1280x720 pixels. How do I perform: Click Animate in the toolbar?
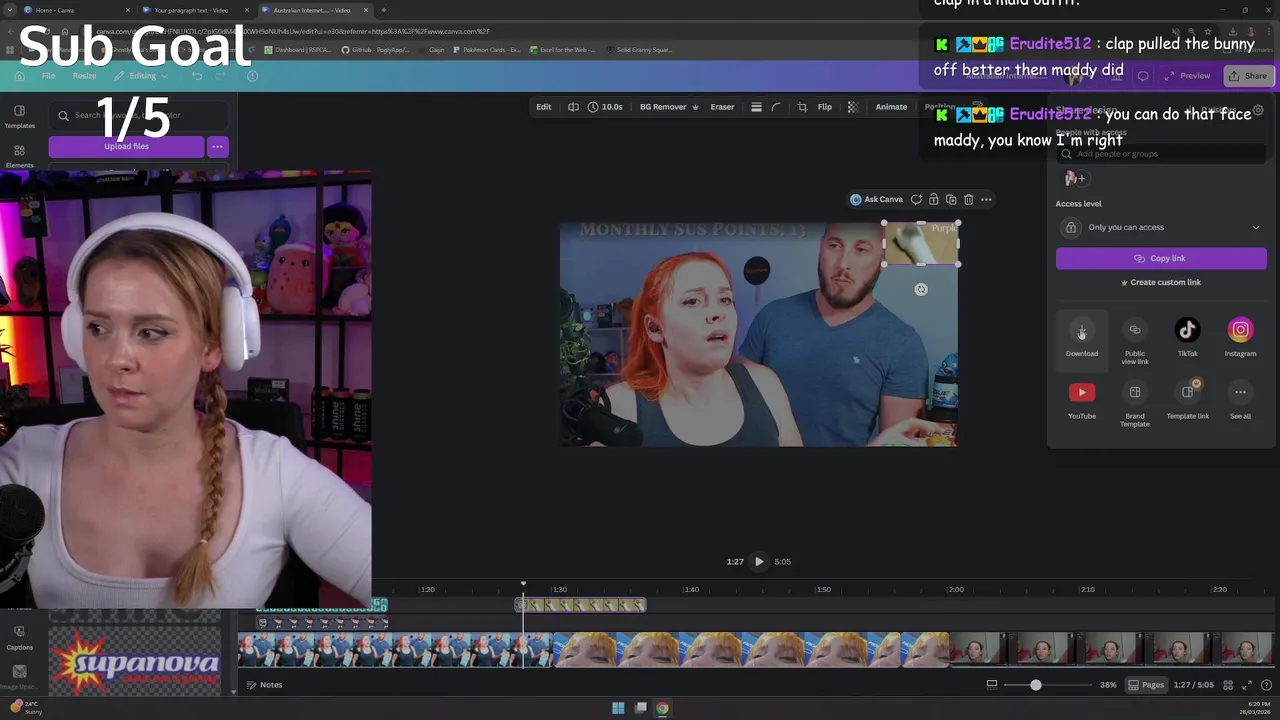(x=891, y=107)
